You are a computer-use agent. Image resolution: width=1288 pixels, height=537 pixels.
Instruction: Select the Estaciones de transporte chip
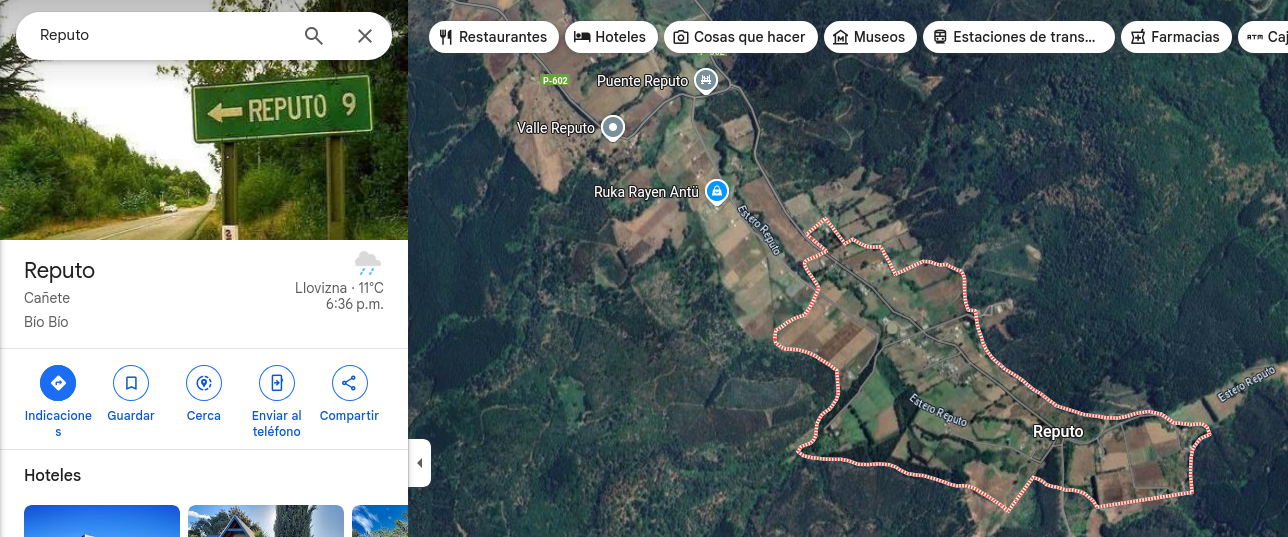tap(1019, 37)
